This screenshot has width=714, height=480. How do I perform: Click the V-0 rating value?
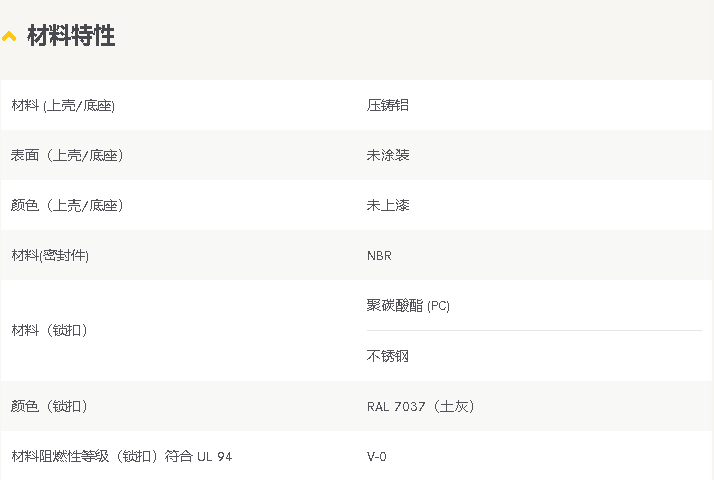coord(377,456)
